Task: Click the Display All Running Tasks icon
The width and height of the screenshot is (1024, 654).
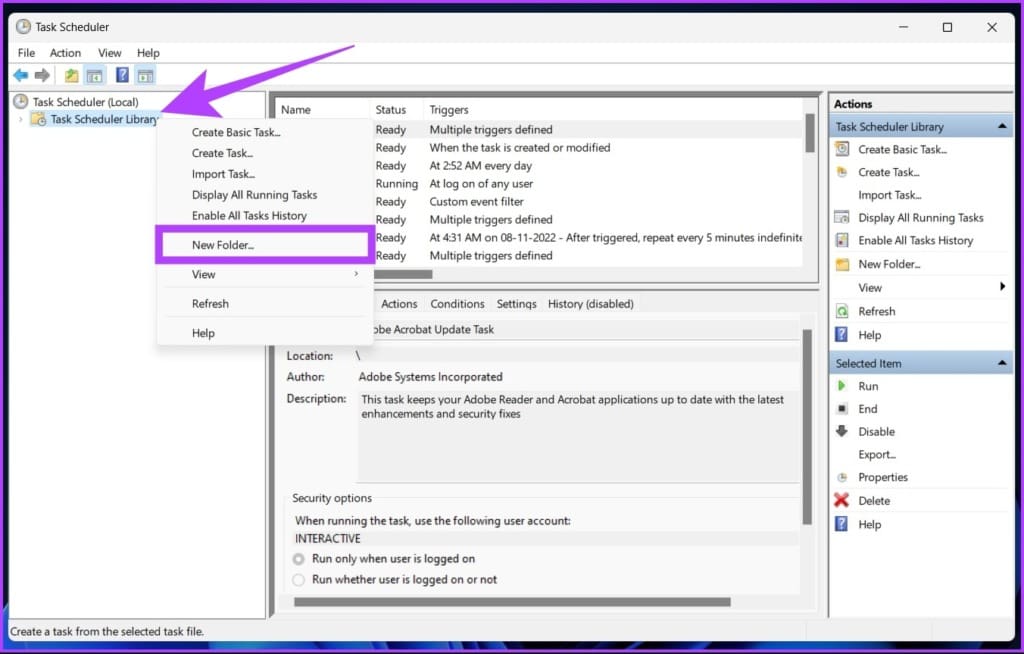Action: pyautogui.click(x=842, y=217)
